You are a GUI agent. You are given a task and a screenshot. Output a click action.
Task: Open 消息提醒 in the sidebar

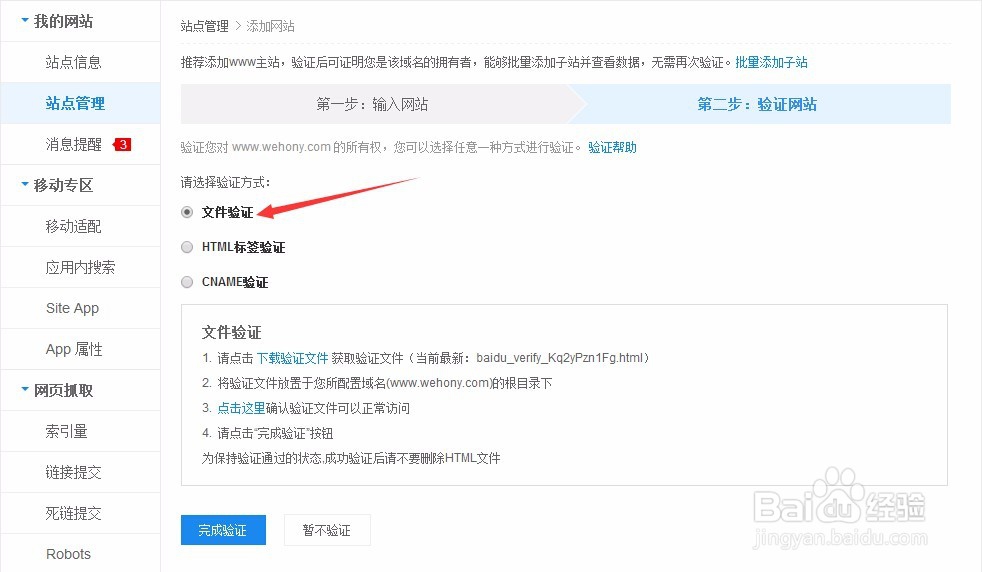(x=73, y=145)
